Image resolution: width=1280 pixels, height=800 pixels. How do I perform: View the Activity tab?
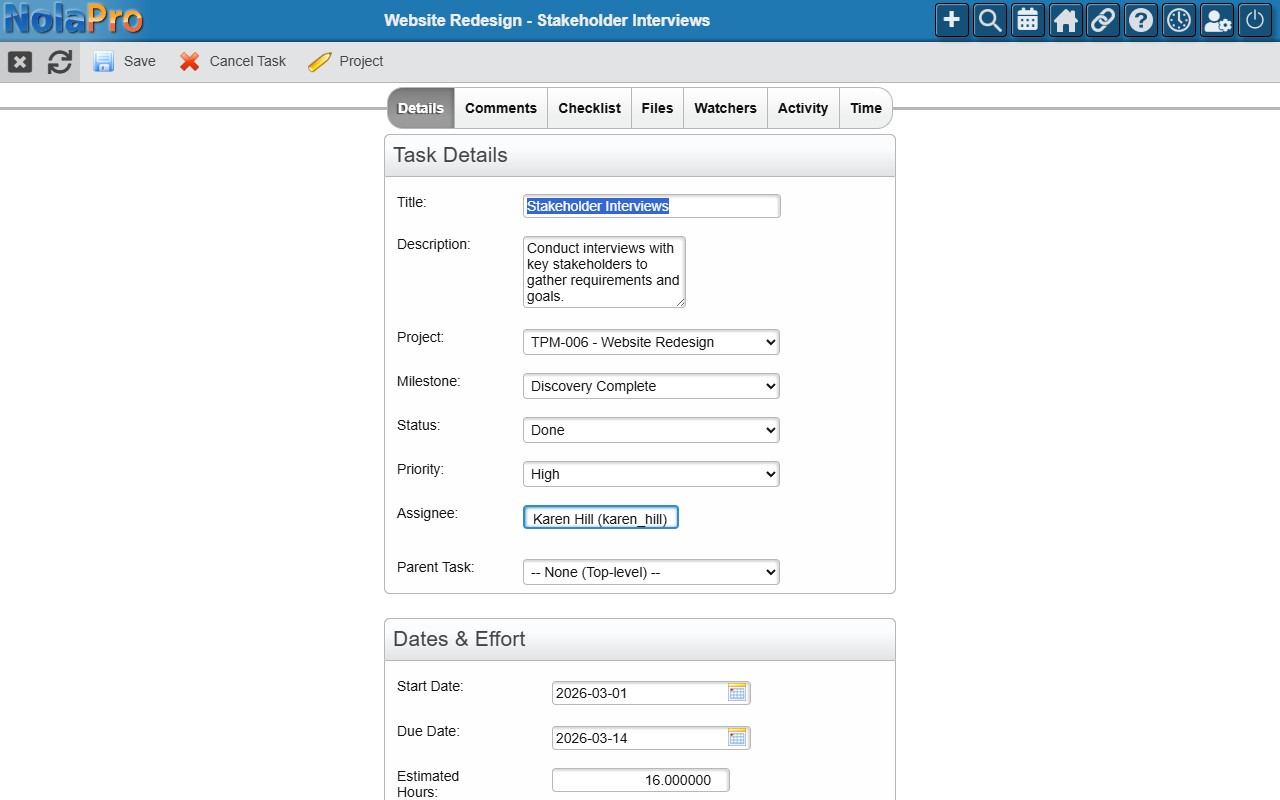(x=803, y=108)
